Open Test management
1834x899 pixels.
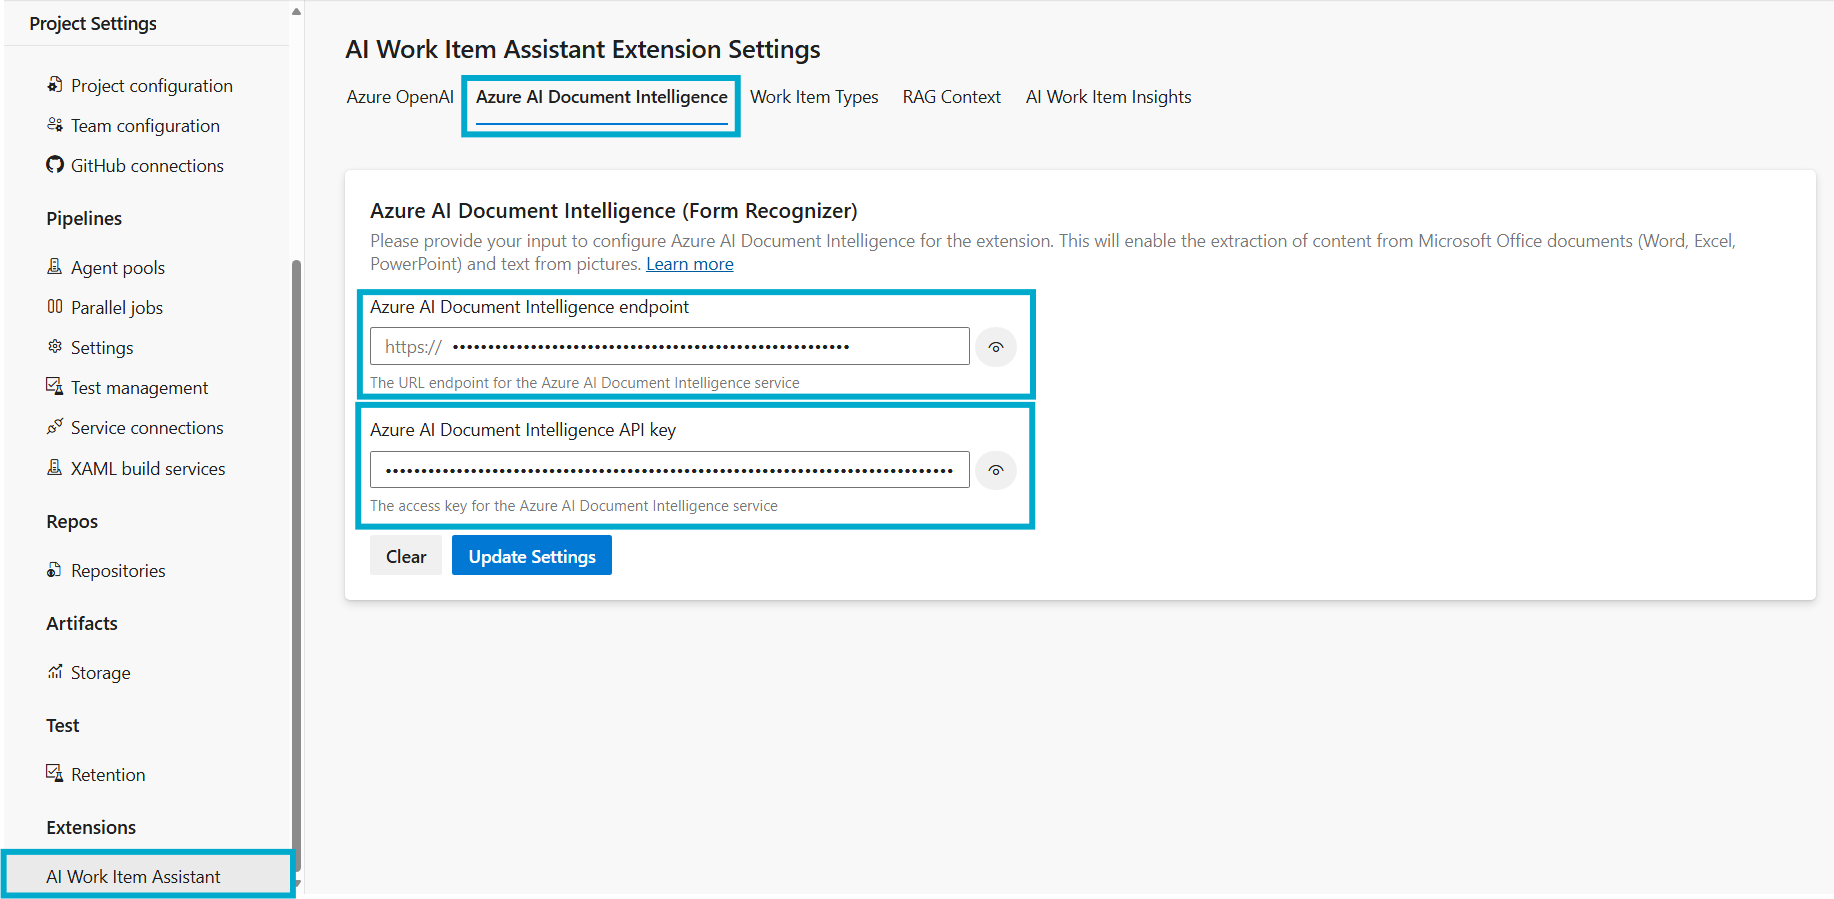[140, 387]
